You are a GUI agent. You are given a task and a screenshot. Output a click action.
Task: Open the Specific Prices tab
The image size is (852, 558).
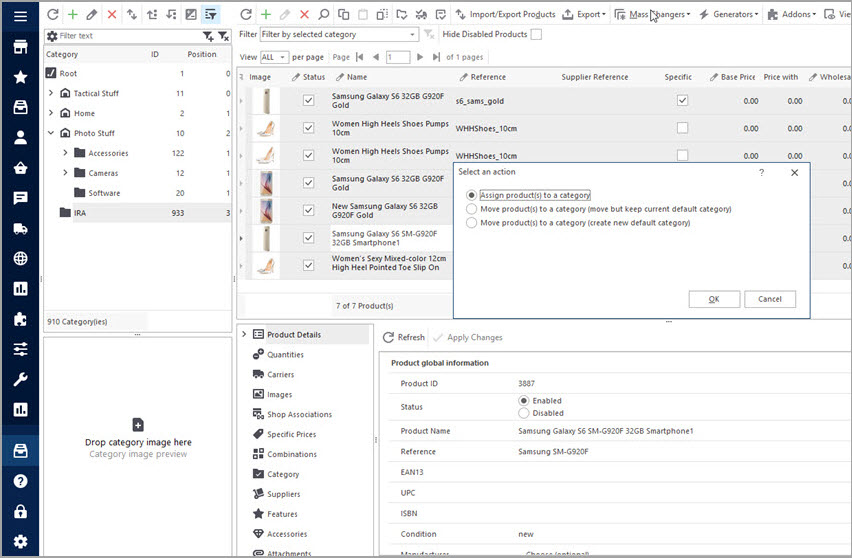pos(291,435)
